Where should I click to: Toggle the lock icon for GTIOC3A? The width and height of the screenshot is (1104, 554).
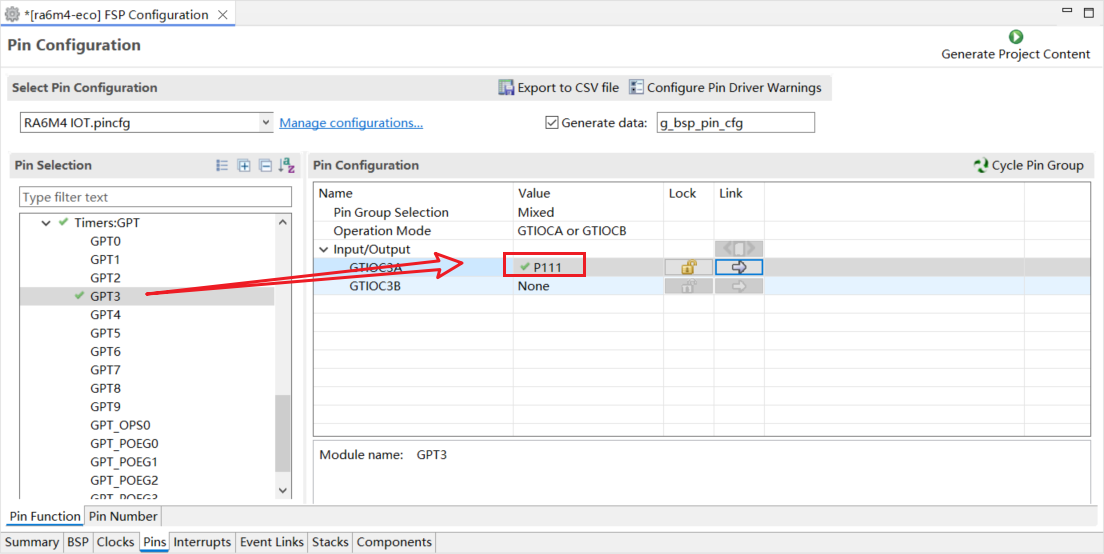point(689,267)
